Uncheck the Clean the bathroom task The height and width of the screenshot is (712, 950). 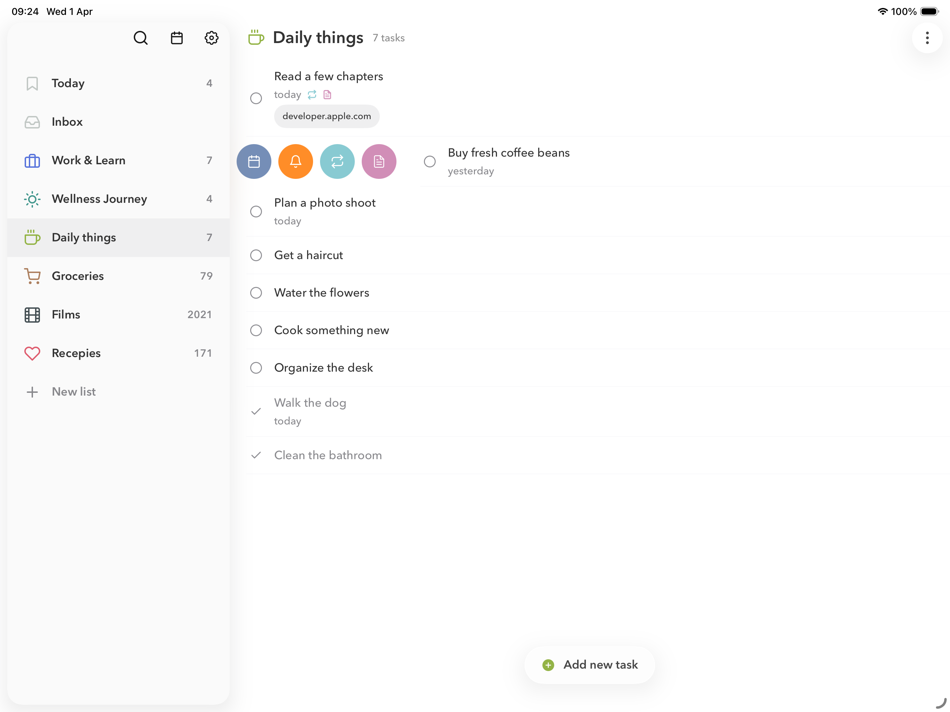pyautogui.click(x=256, y=455)
